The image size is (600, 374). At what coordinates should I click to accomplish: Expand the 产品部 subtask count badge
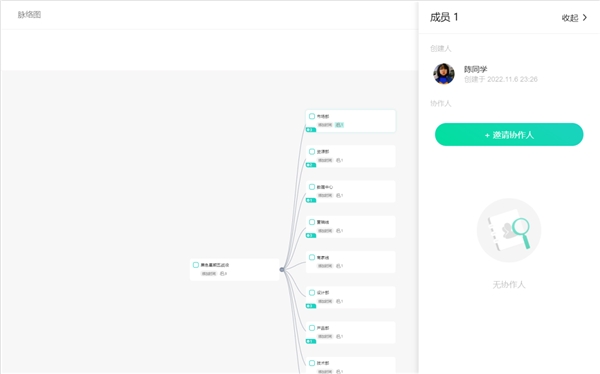pyautogui.click(x=311, y=341)
